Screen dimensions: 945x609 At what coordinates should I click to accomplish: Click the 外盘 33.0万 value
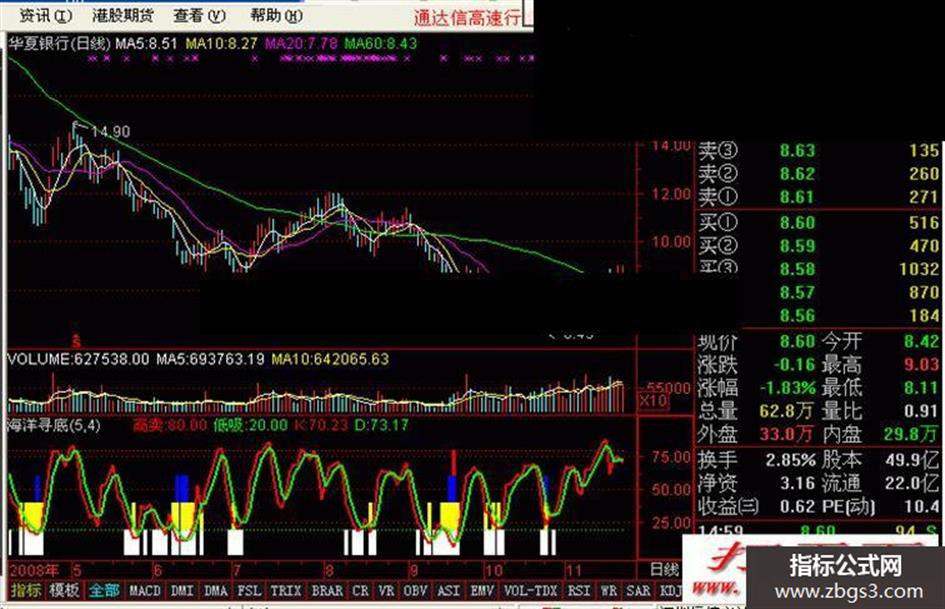click(x=787, y=434)
